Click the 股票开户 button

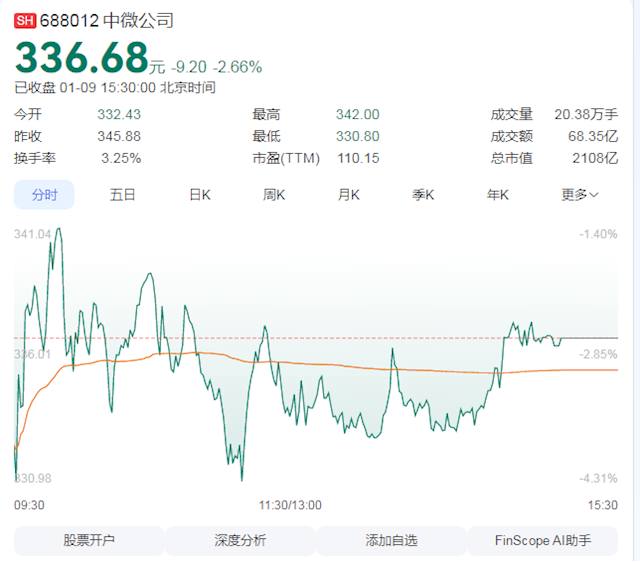point(89,541)
